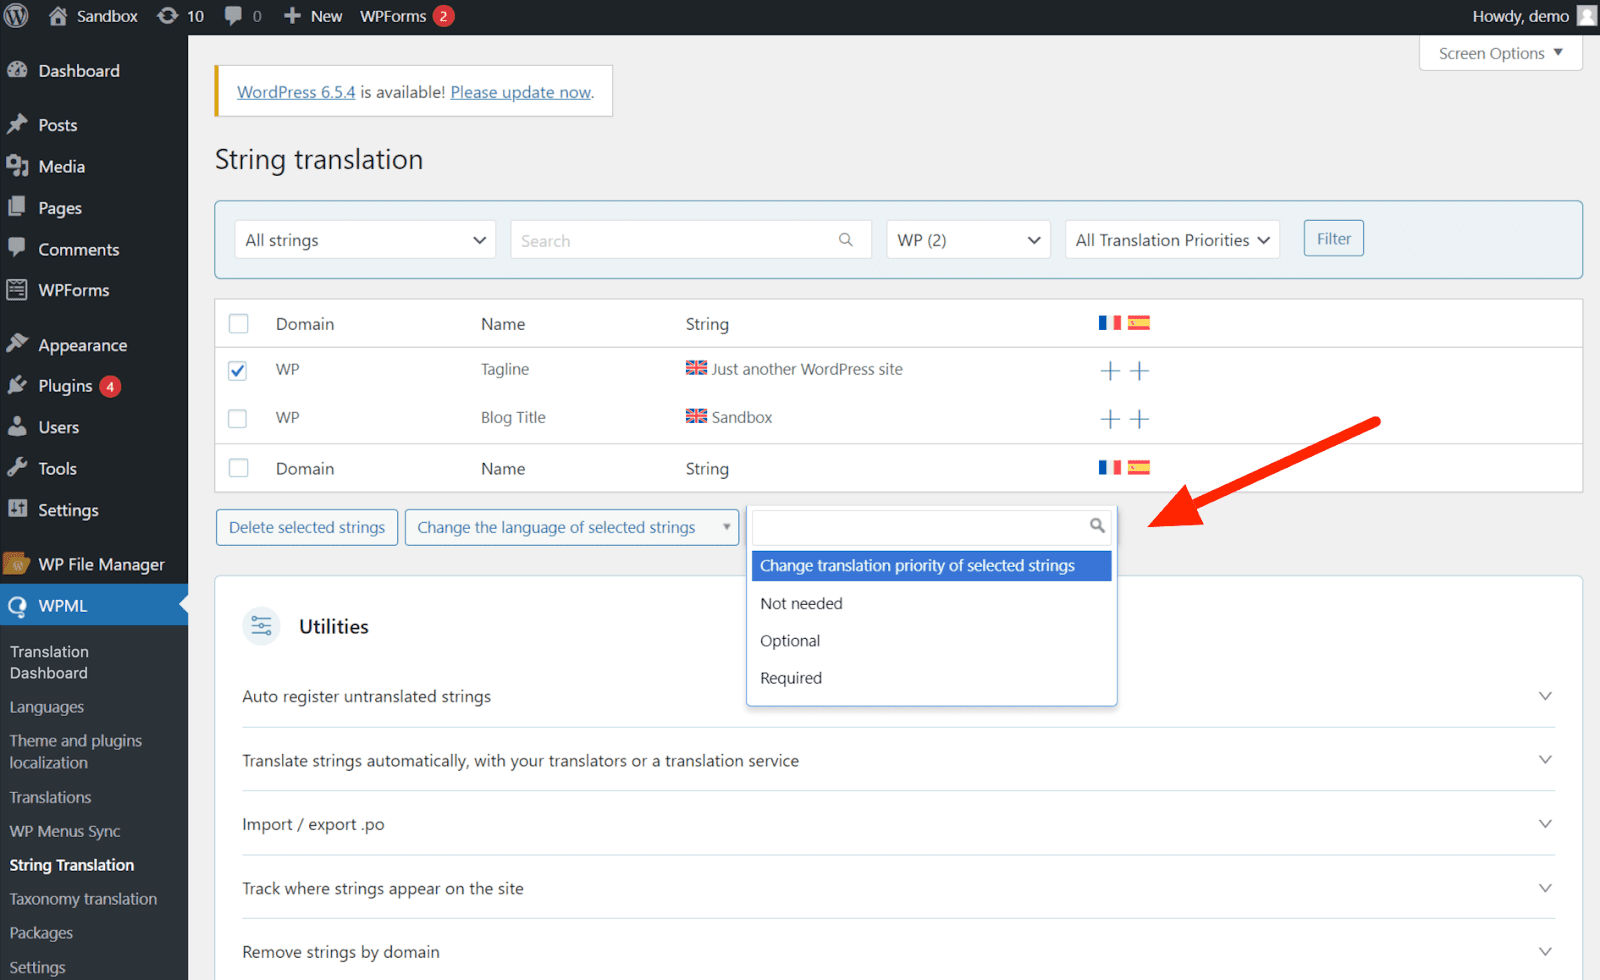Click the WPML logo icon

[17, 606]
